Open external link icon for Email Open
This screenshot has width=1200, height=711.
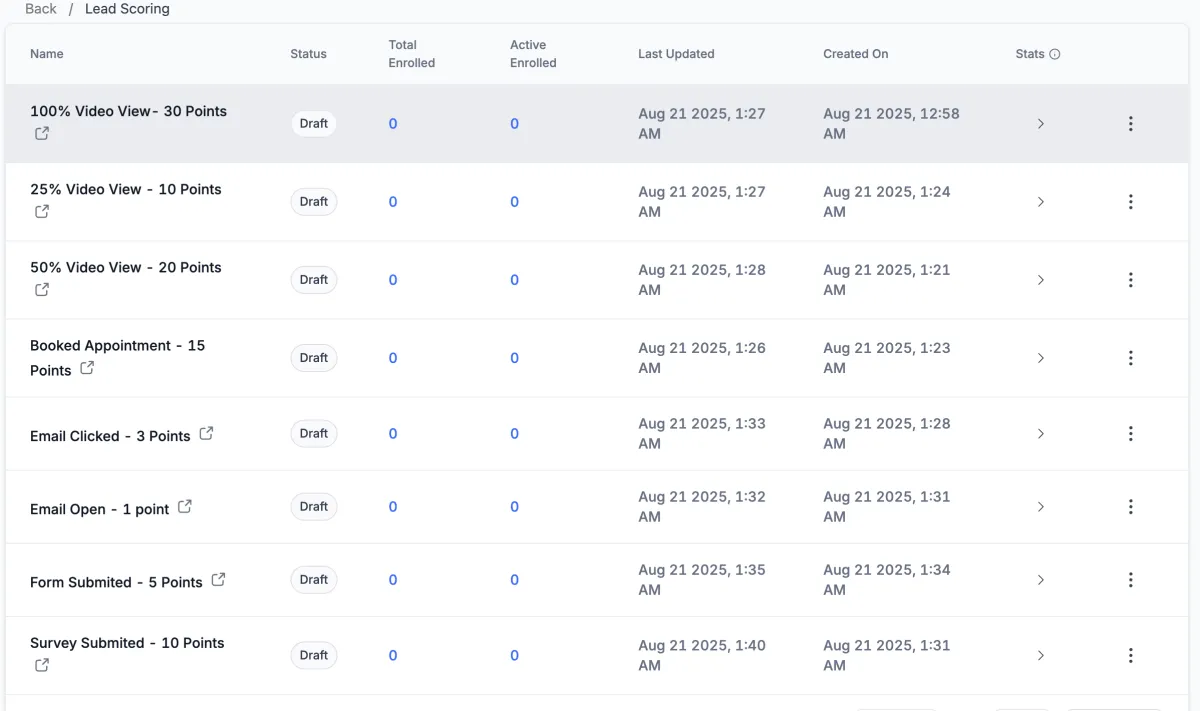coord(185,507)
